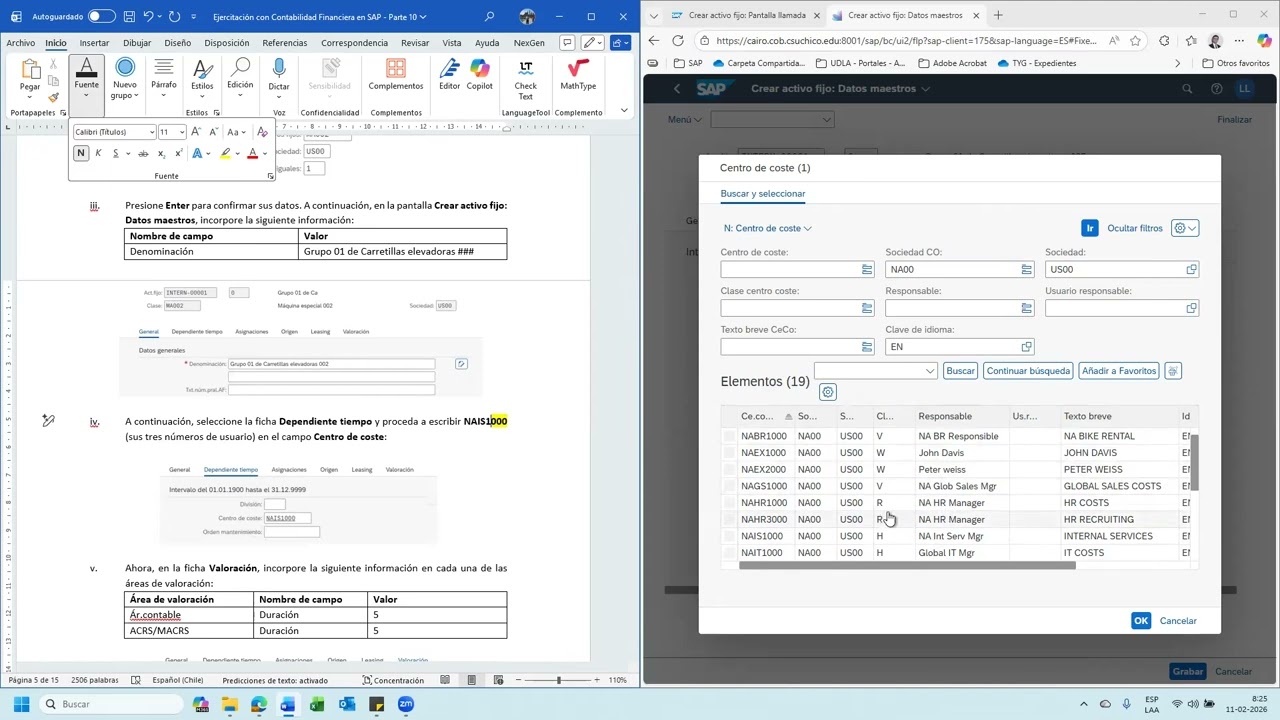Increase font size with A-up icon
1280x720 pixels.
(x=196, y=132)
